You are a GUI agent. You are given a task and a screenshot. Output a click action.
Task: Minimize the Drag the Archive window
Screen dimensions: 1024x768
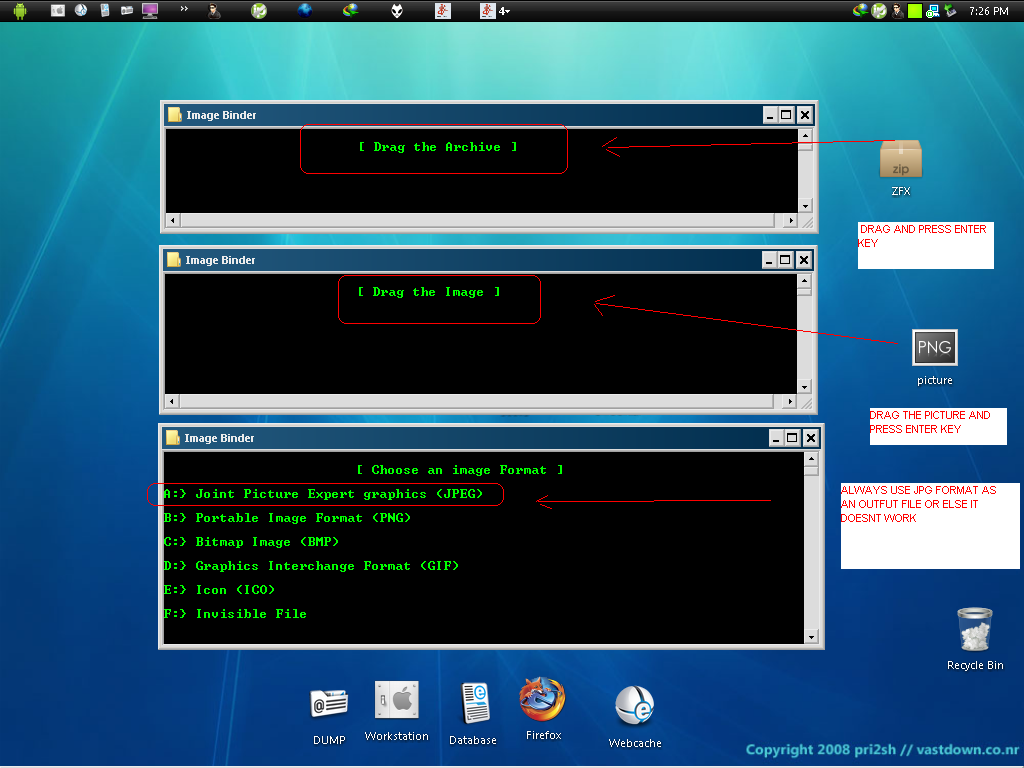770,115
